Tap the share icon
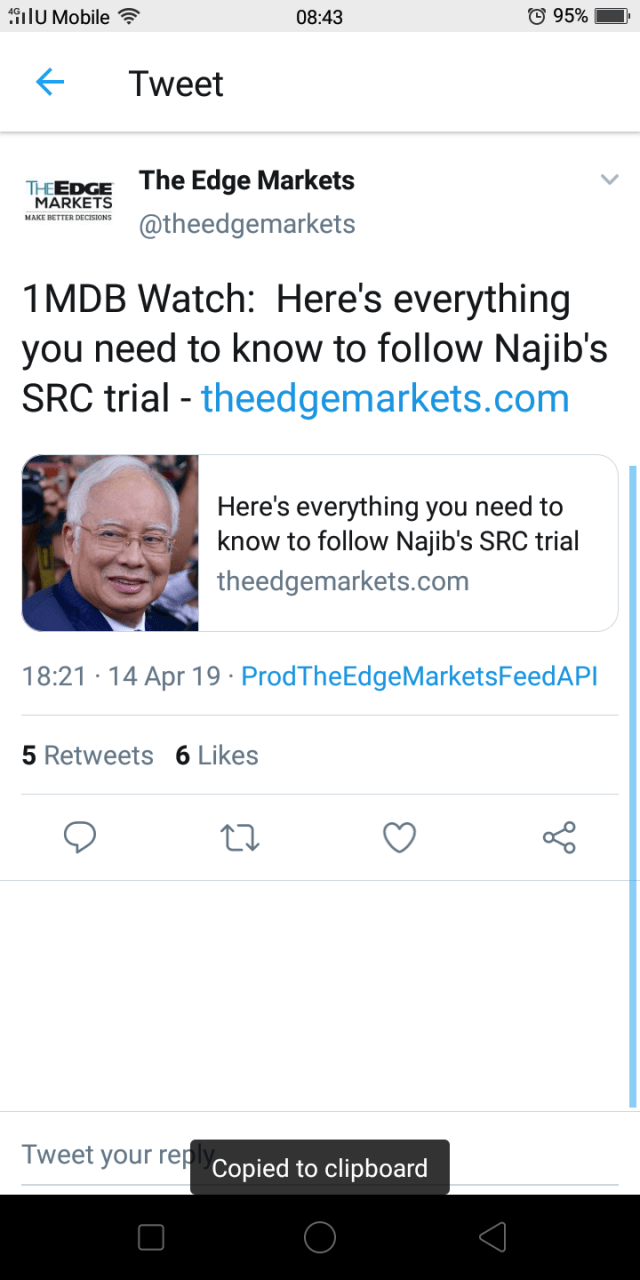The width and height of the screenshot is (640, 1280). tap(559, 837)
